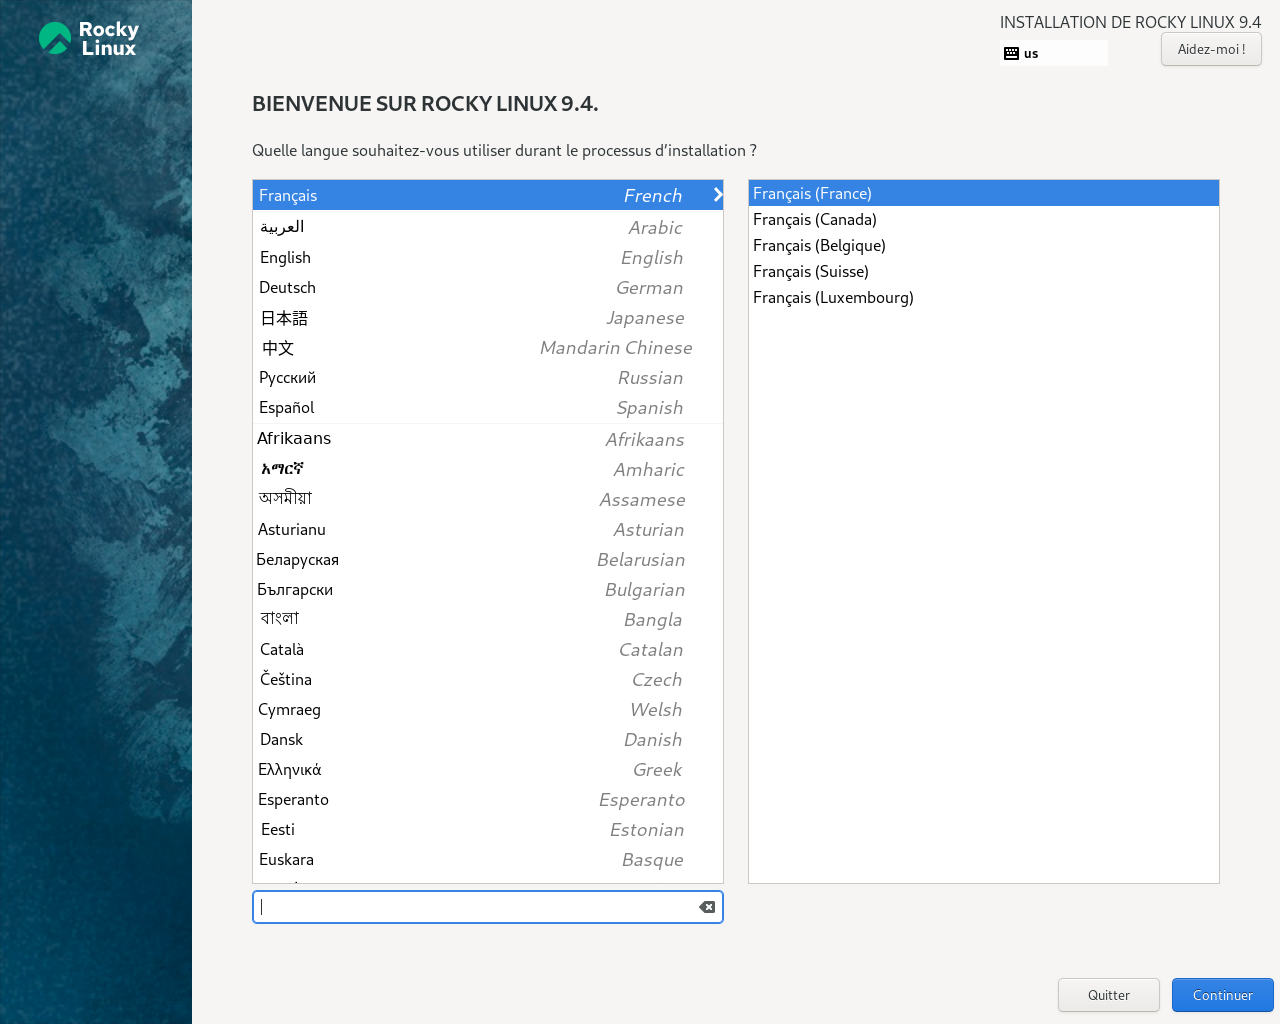
Task: Click the Quitter button
Action: (x=1108, y=995)
